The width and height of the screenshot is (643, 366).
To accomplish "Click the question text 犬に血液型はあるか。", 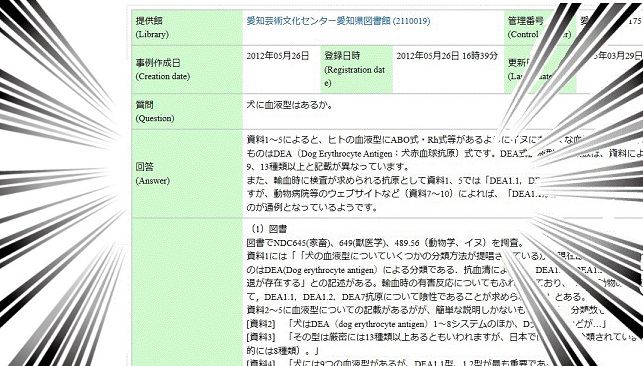I will tap(290, 105).
